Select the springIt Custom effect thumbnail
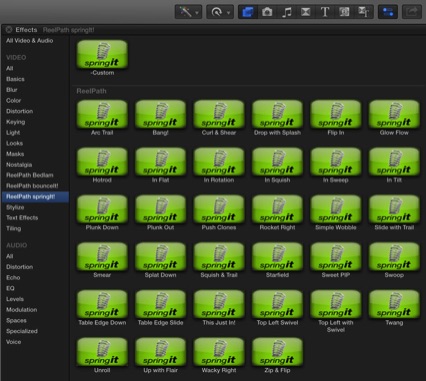426x381 pixels. 102,54
